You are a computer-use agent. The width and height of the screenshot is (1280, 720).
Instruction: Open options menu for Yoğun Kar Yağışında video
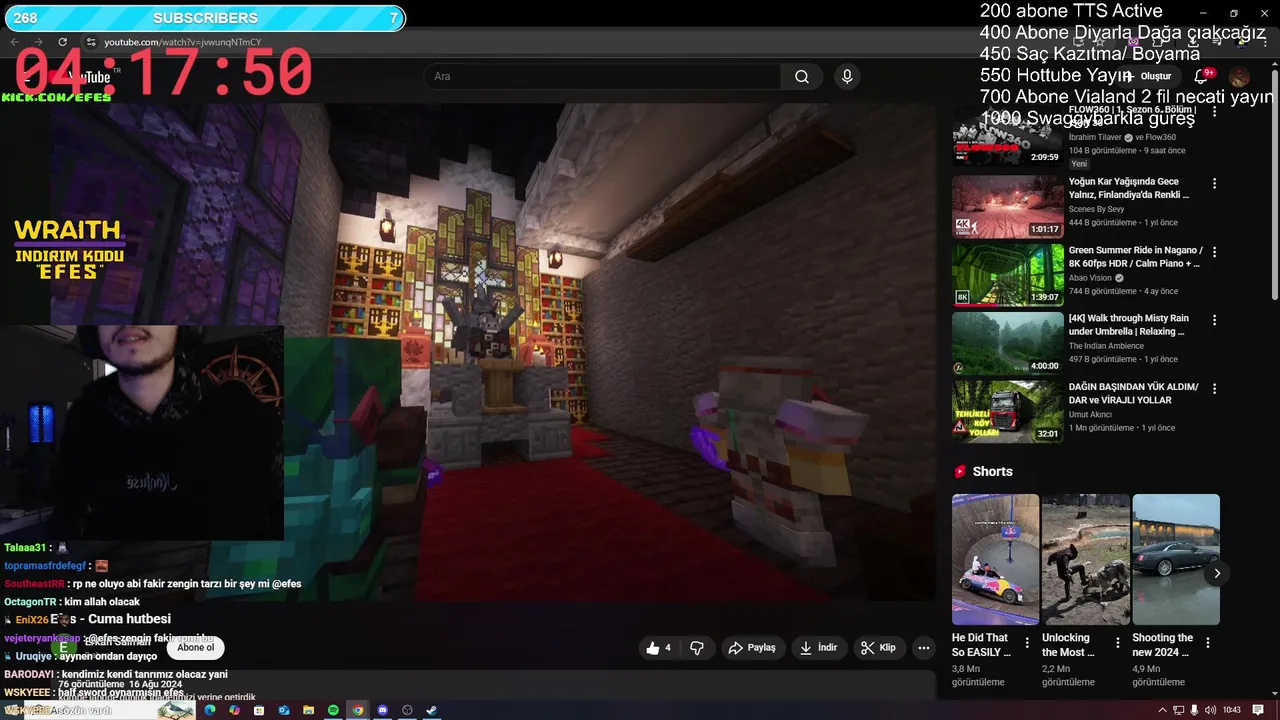[x=1214, y=184]
